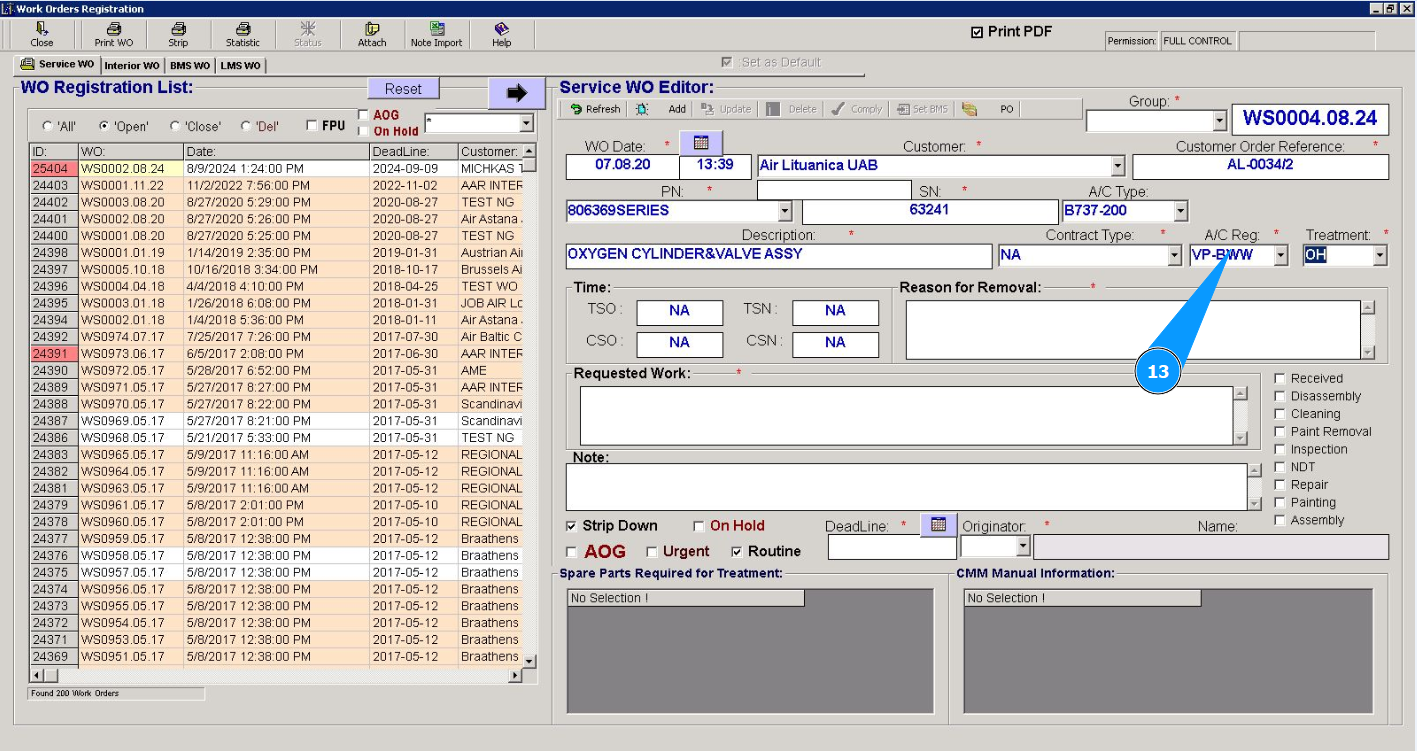The image size is (1417, 751).
Task: Select the 'All' radio filter
Action: click(48, 127)
